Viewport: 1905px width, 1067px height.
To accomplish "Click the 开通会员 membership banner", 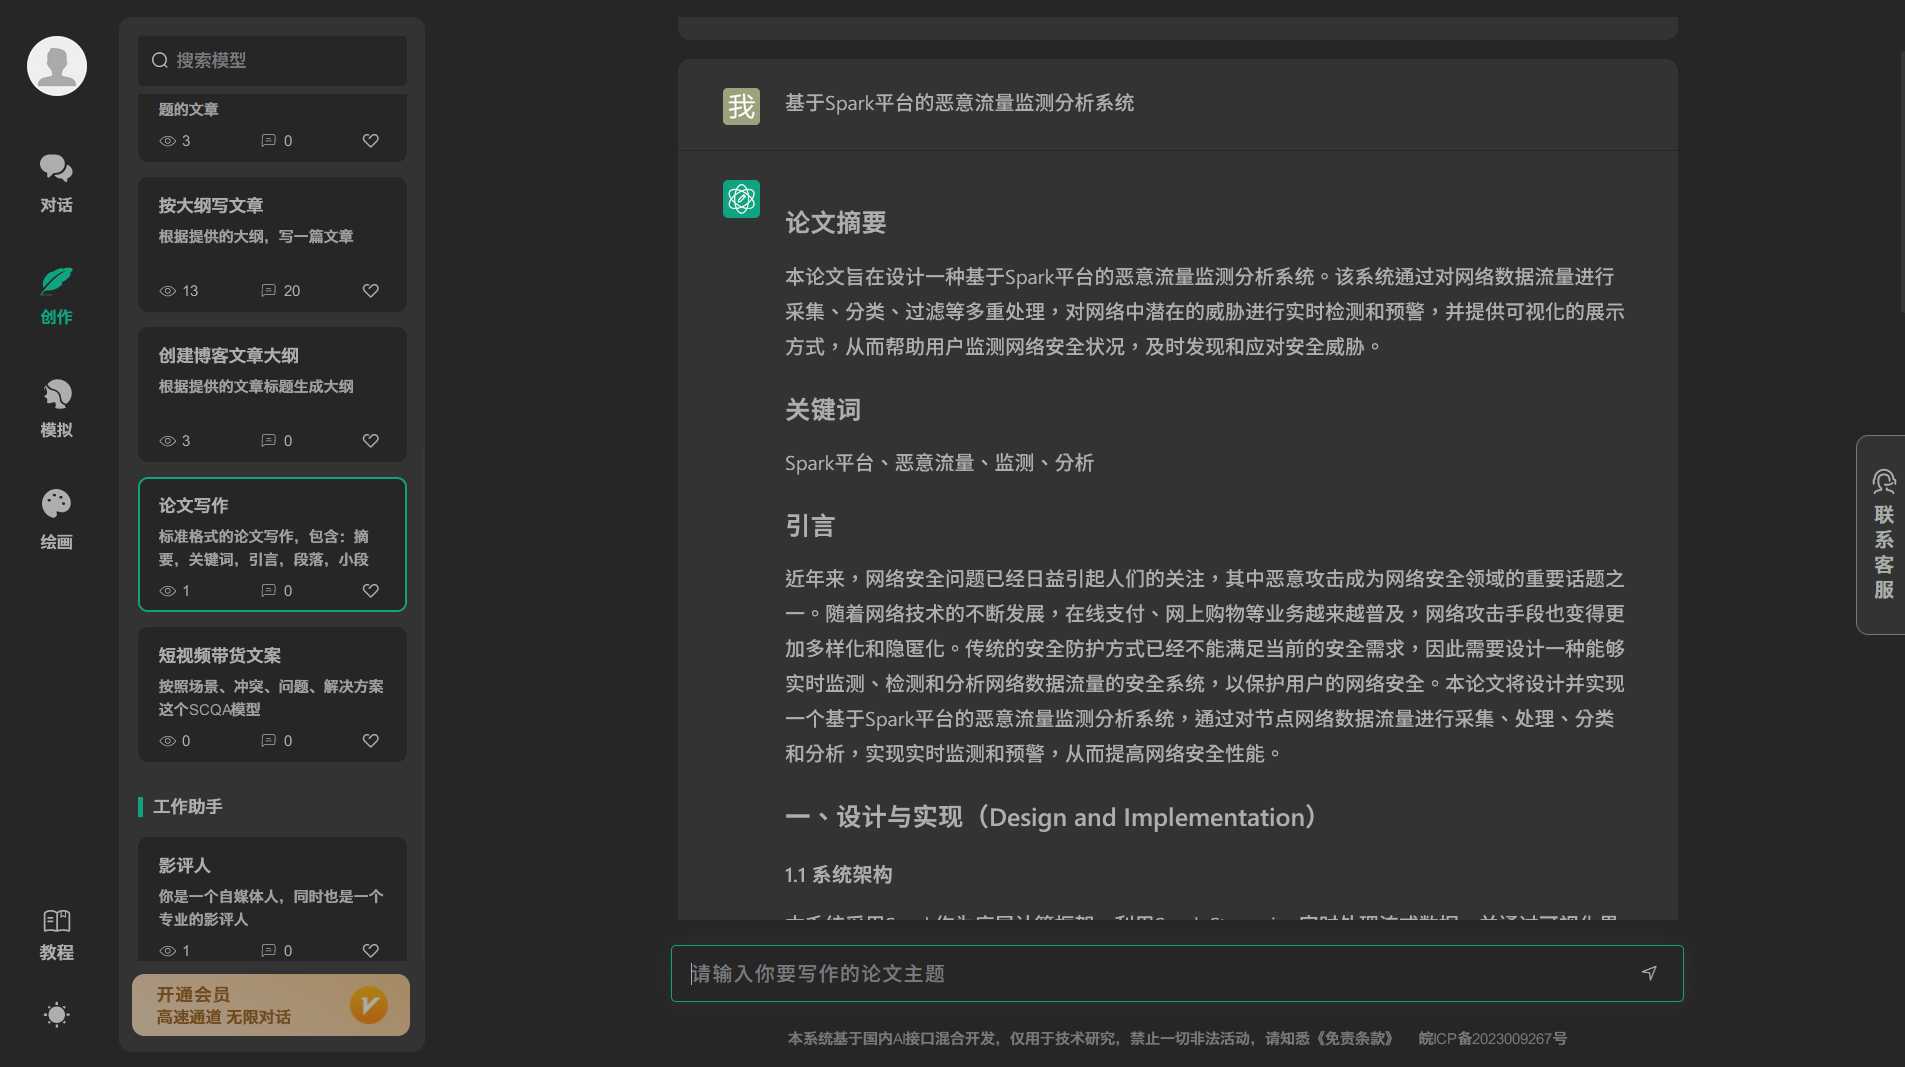I will (271, 1005).
